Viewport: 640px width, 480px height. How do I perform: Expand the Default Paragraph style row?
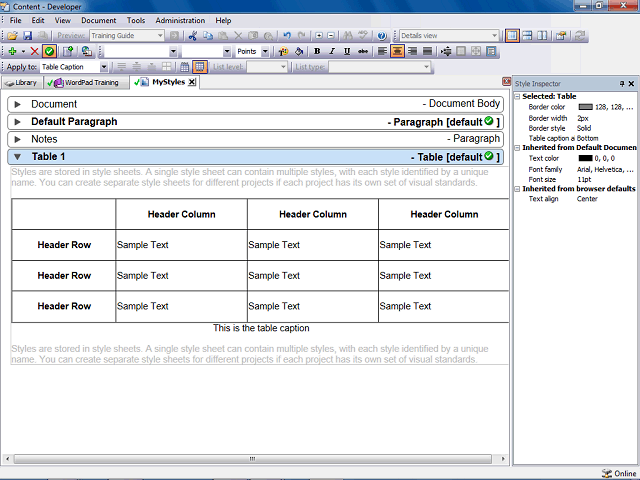pyautogui.click(x=18, y=122)
